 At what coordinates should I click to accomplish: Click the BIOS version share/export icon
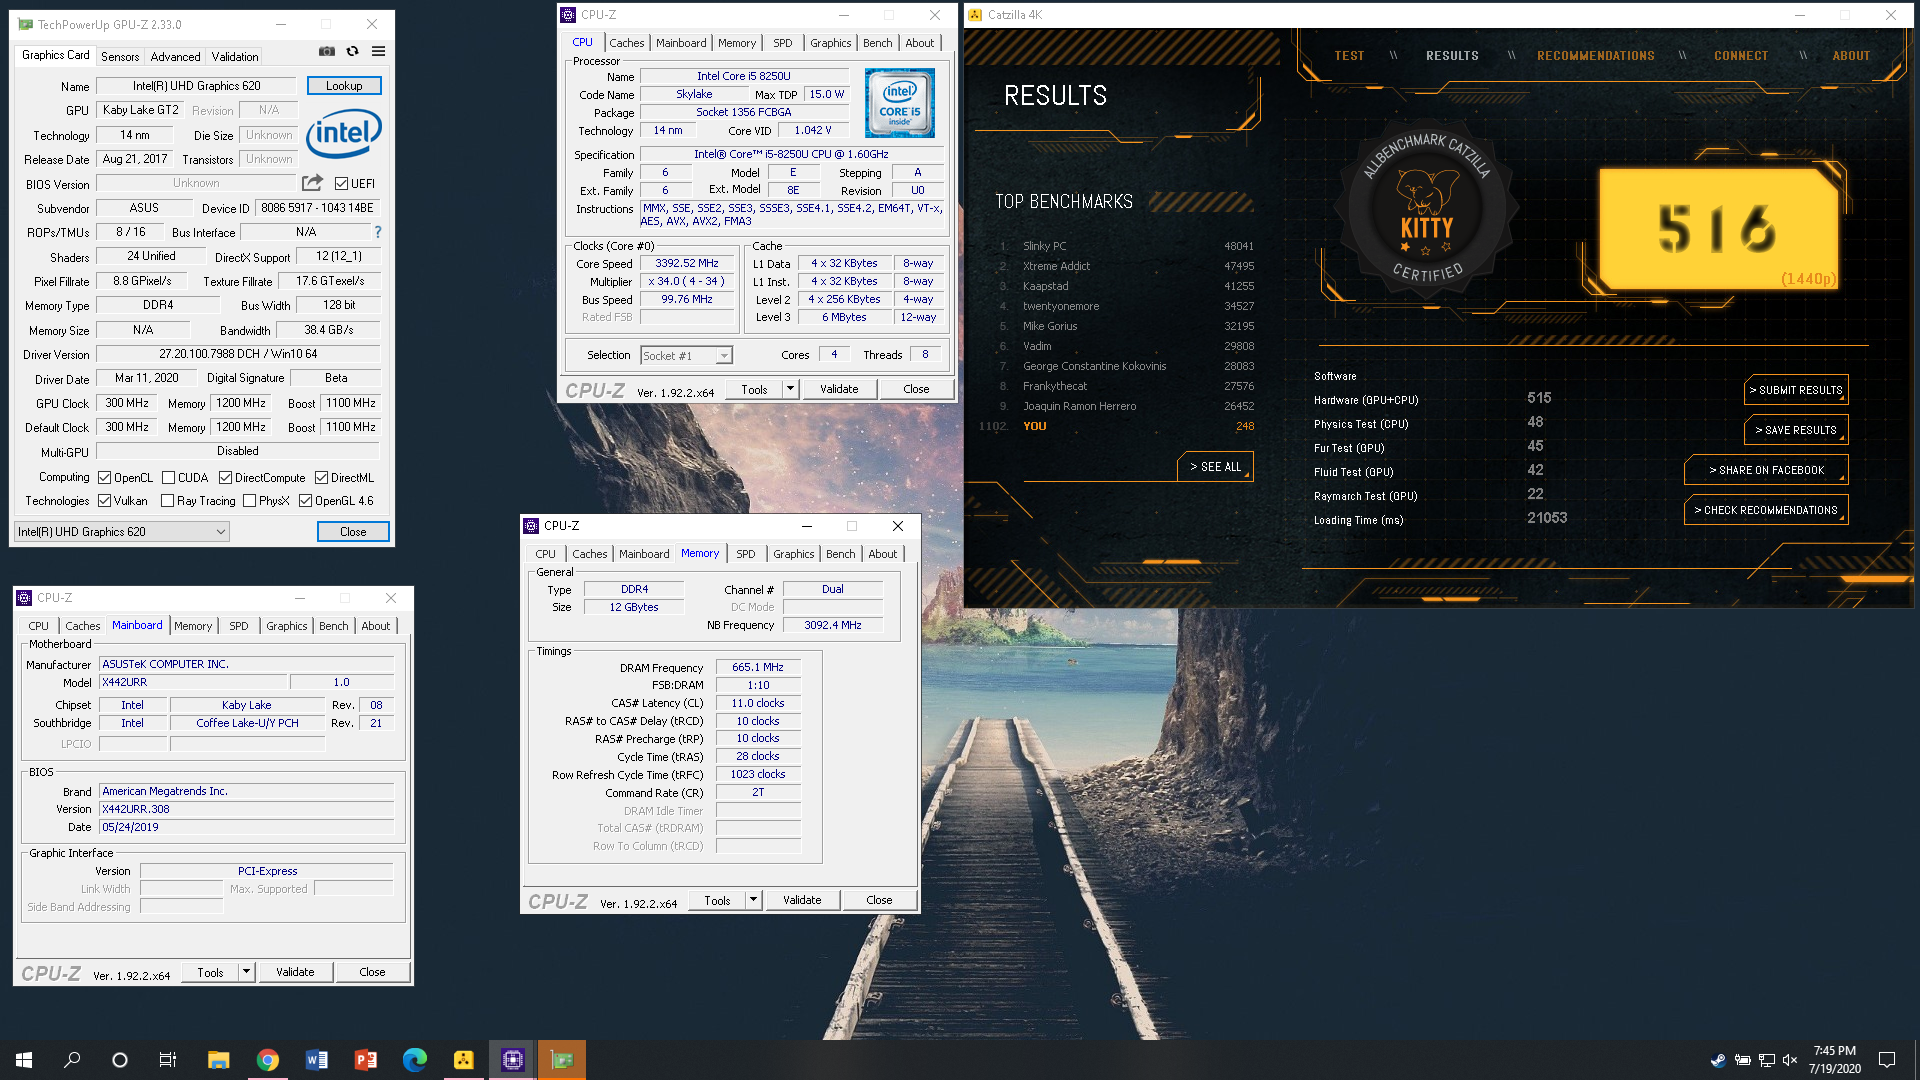coord(313,183)
